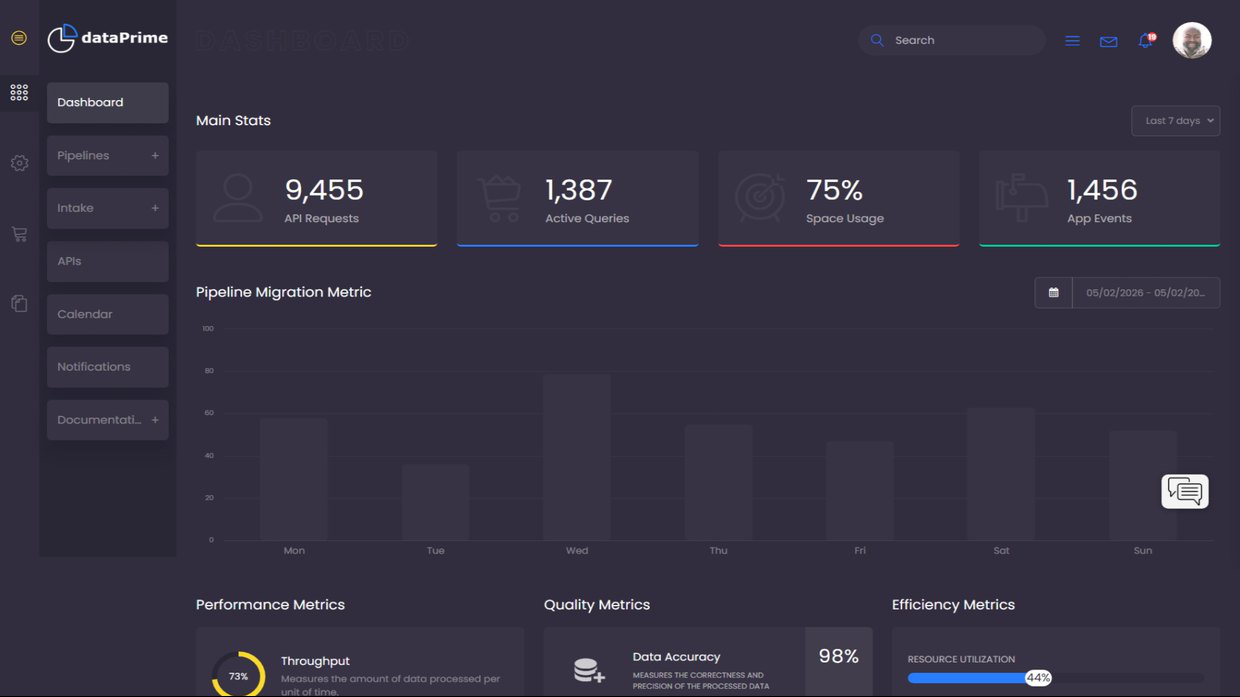Viewport: 1240px width, 697px height.
Task: Open APIs in the sidebar menu
Action: (x=108, y=261)
